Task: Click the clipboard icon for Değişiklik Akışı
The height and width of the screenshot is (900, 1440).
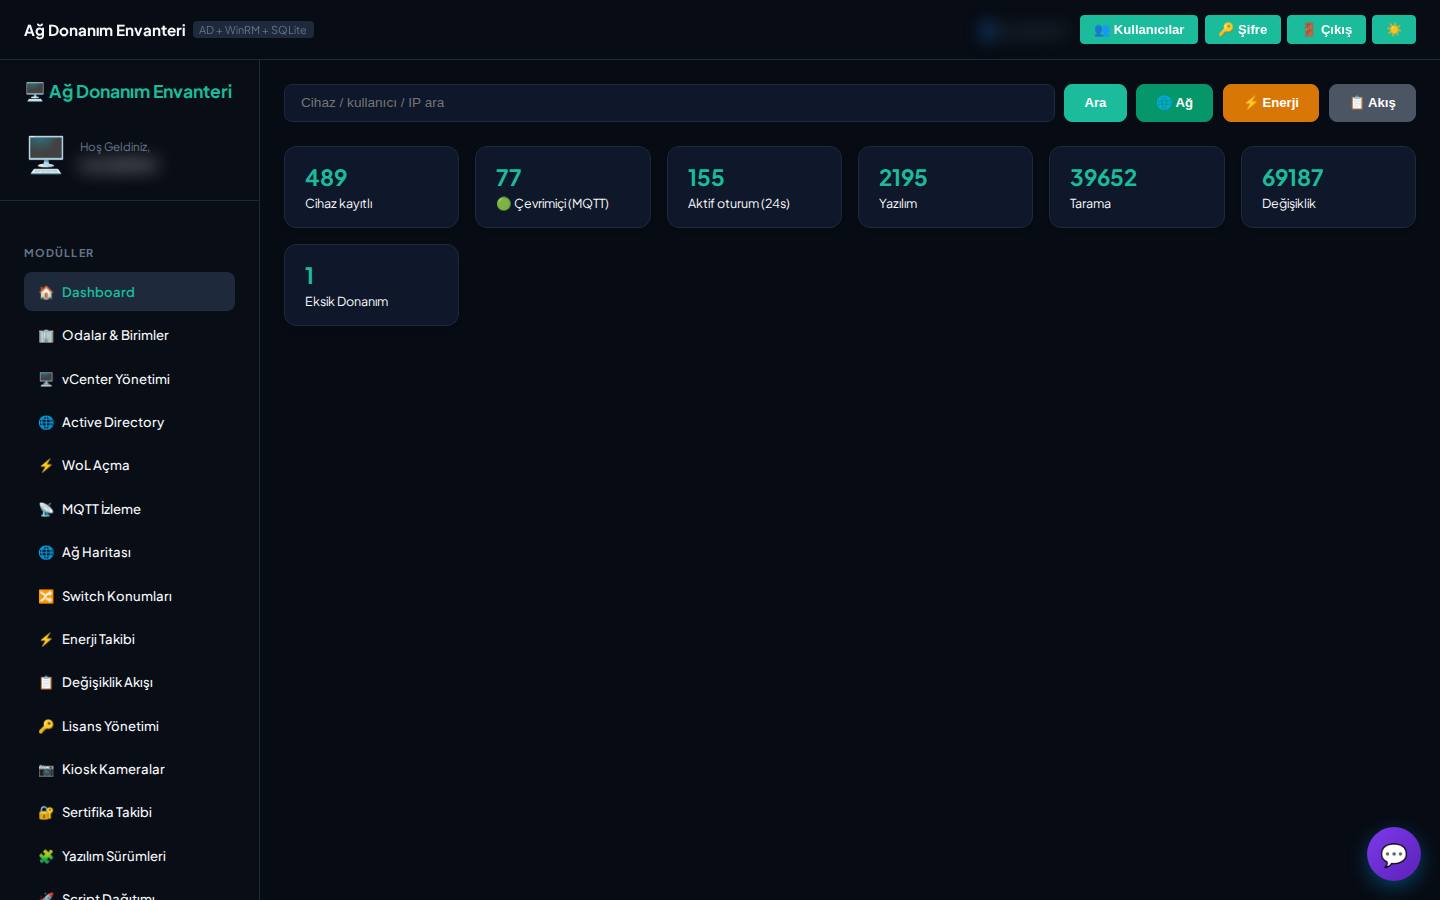Action: click(x=46, y=683)
